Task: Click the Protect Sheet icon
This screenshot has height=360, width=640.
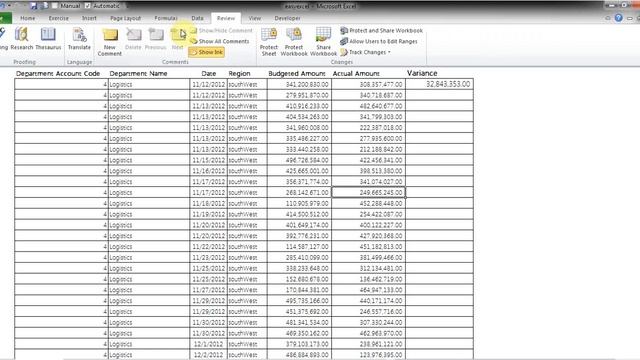Action: pos(269,42)
